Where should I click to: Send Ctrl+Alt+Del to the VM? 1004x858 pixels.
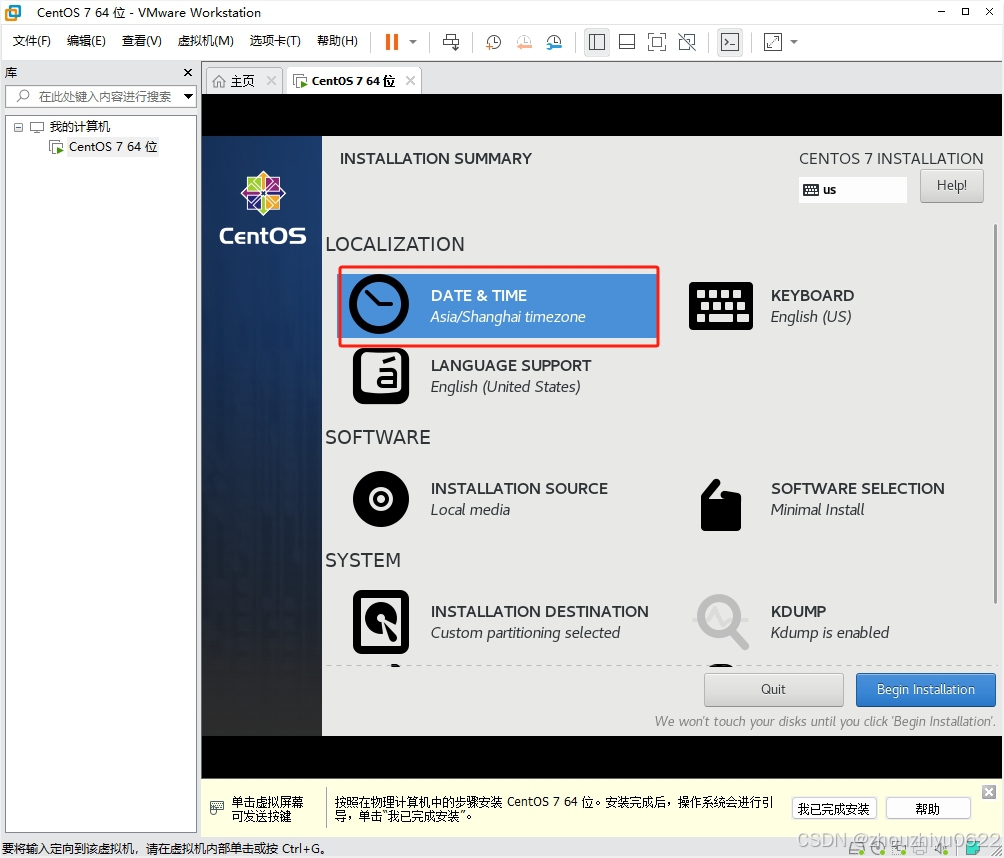(451, 42)
